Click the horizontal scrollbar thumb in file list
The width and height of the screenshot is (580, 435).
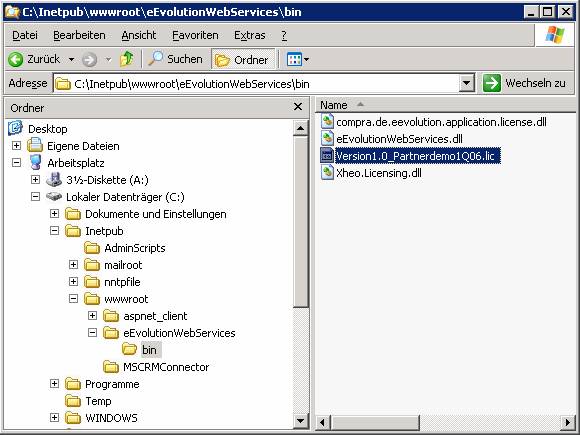point(375,422)
